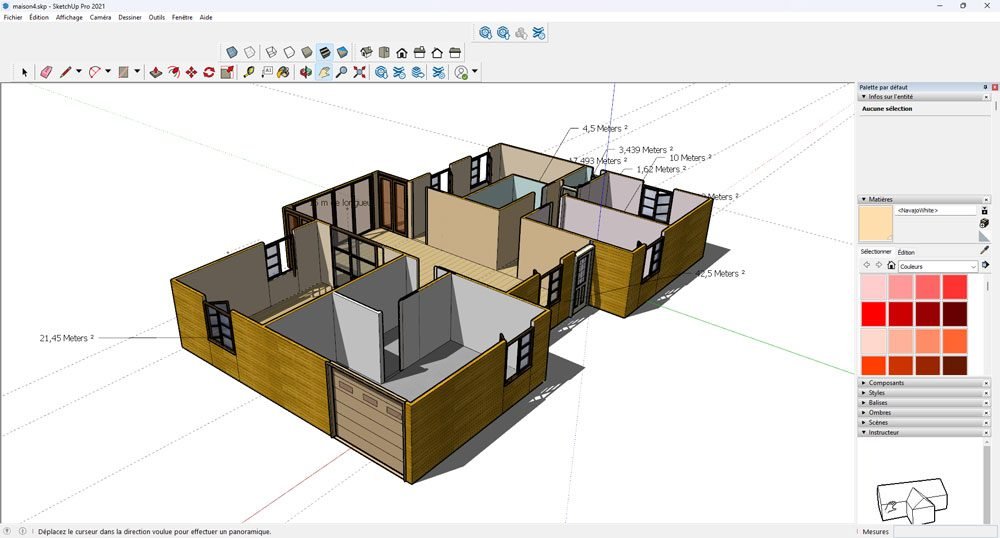Choose the Orbit camera tool
This screenshot has height=538, width=1000.
coord(306,72)
